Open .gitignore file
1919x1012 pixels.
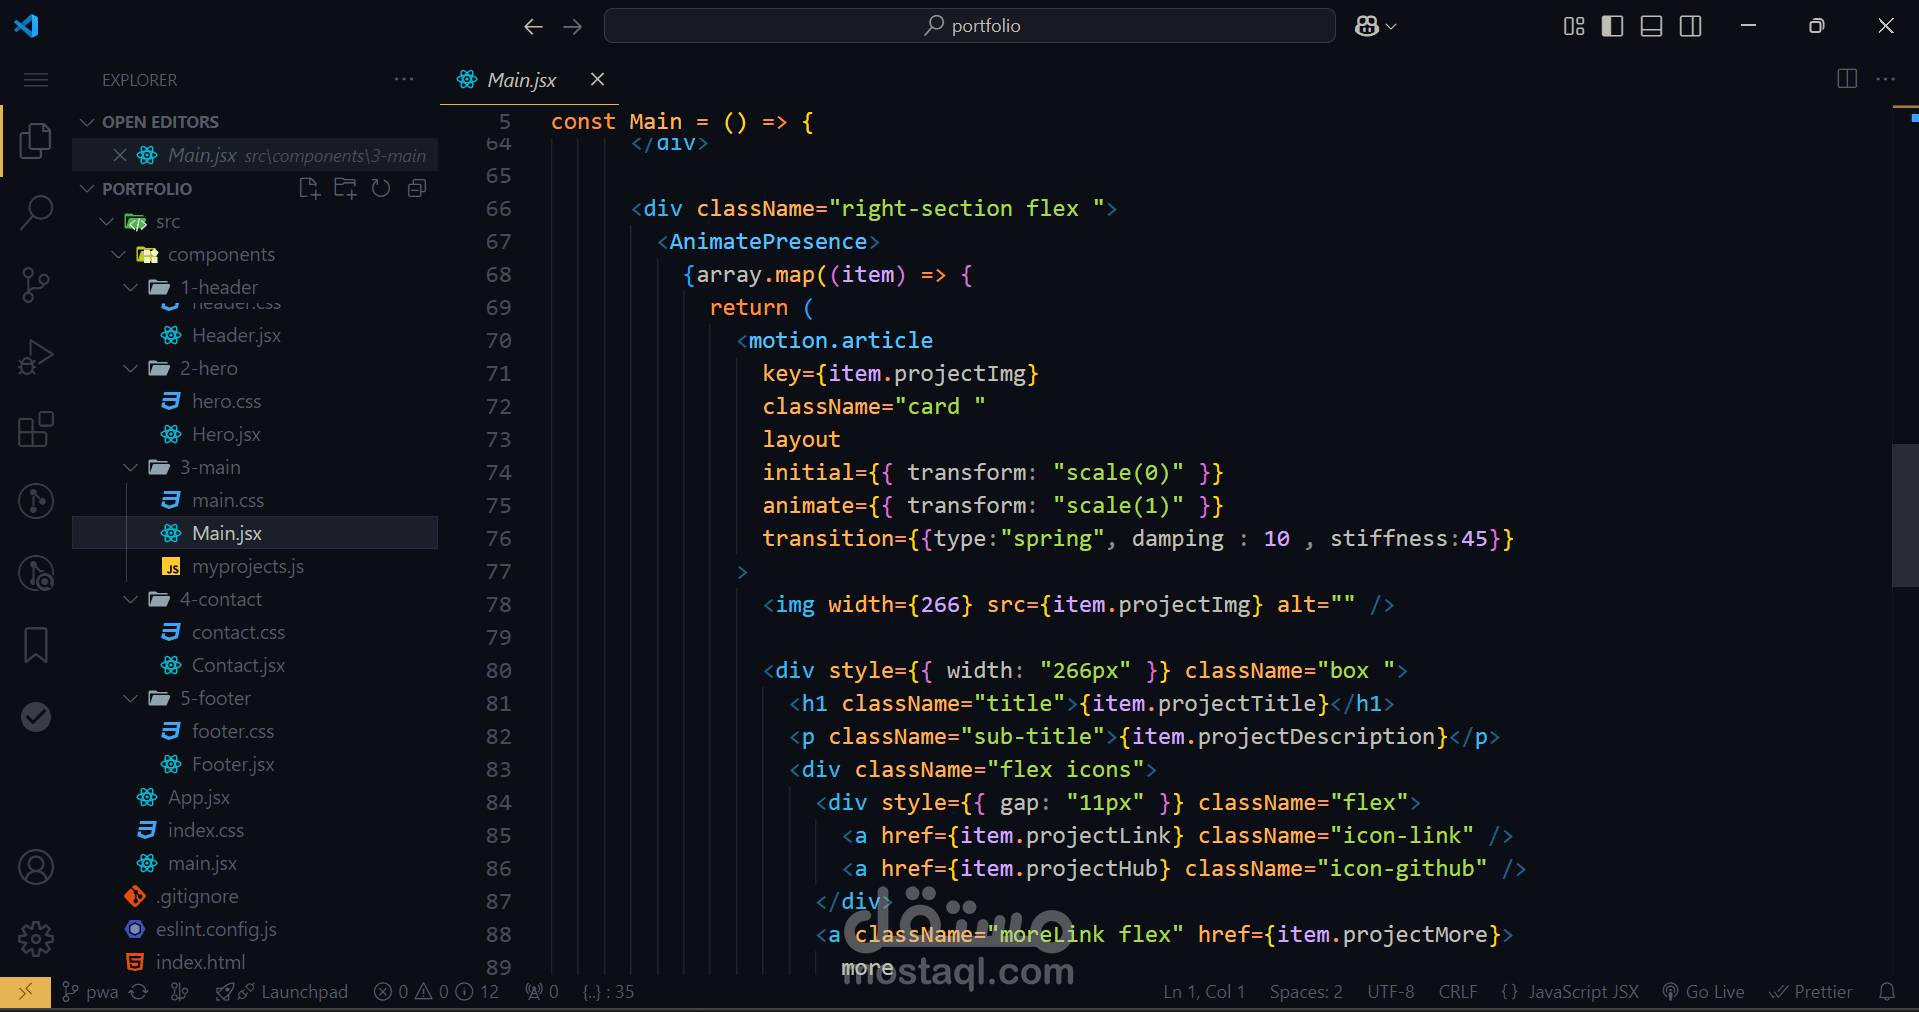197,897
